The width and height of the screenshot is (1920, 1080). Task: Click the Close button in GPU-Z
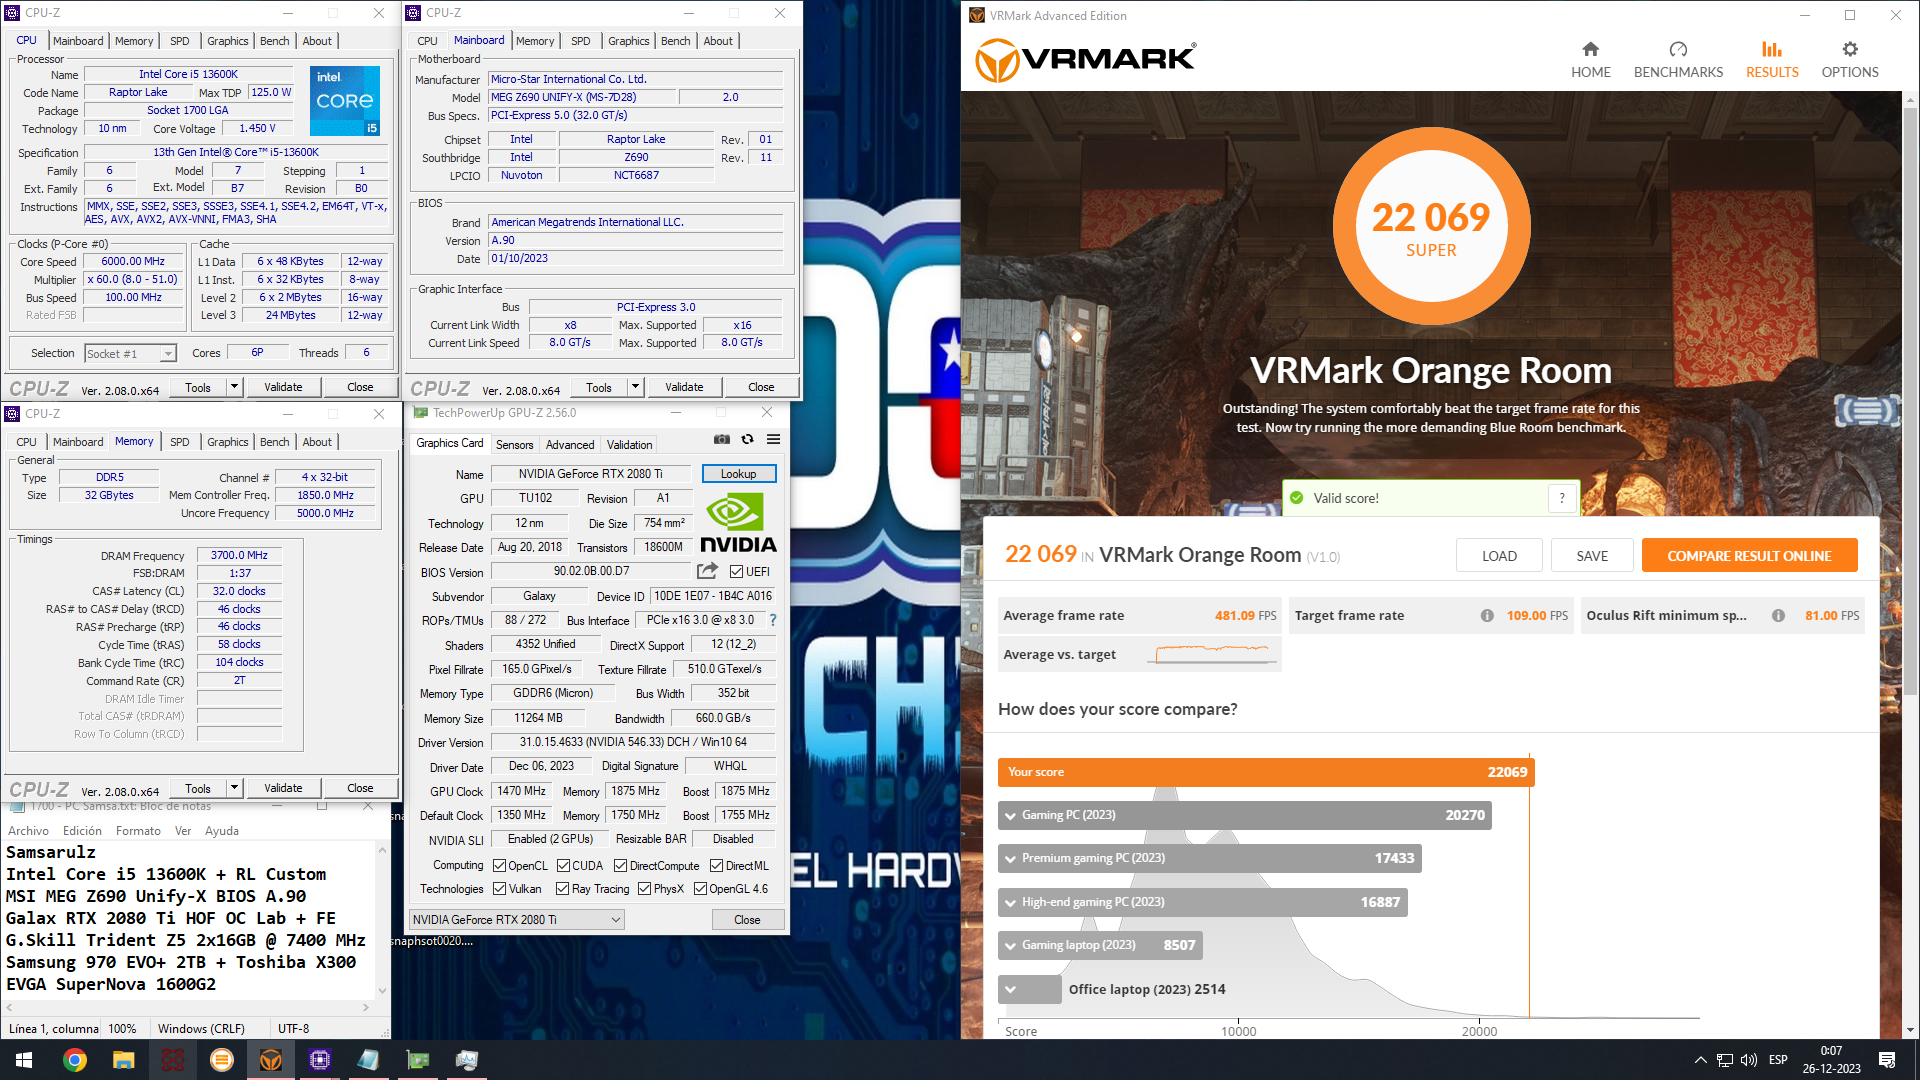point(747,920)
